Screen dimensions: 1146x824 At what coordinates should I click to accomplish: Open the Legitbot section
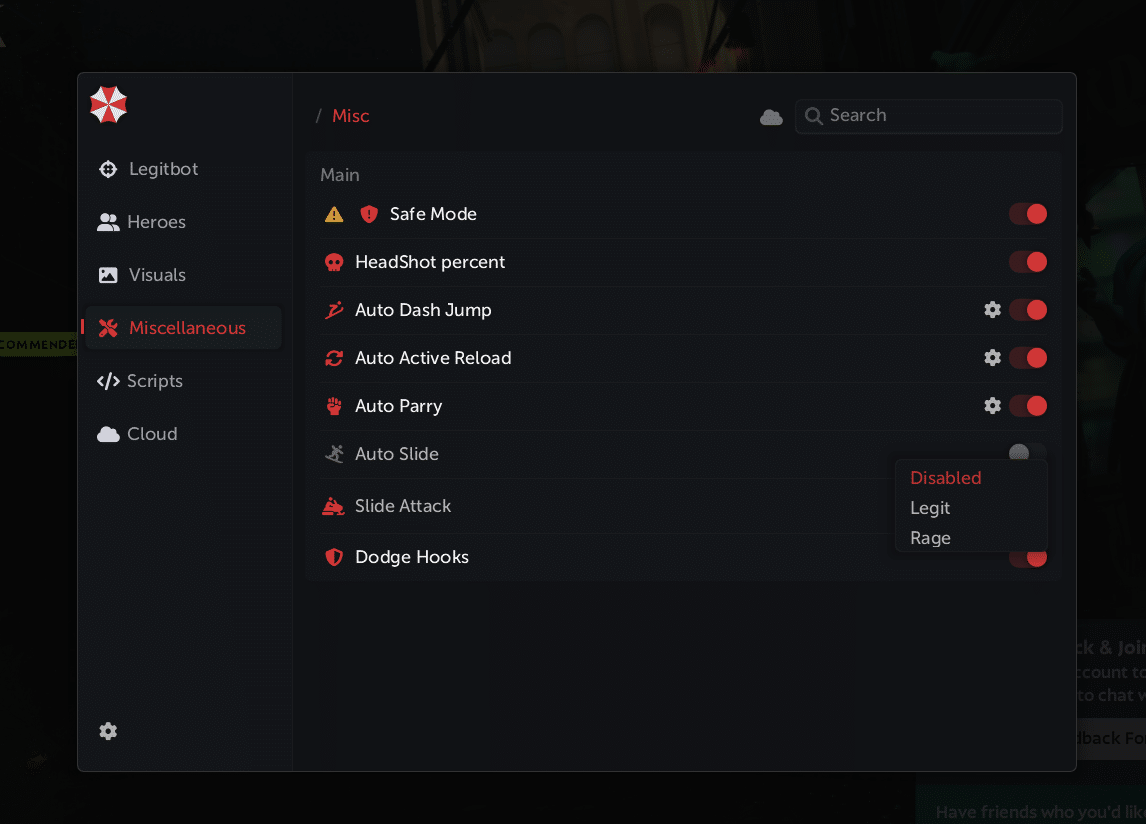pos(163,169)
